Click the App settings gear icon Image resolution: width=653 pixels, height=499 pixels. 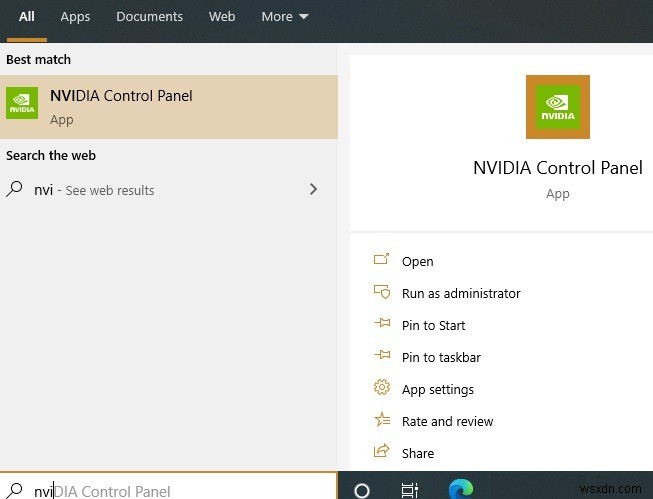pos(381,388)
